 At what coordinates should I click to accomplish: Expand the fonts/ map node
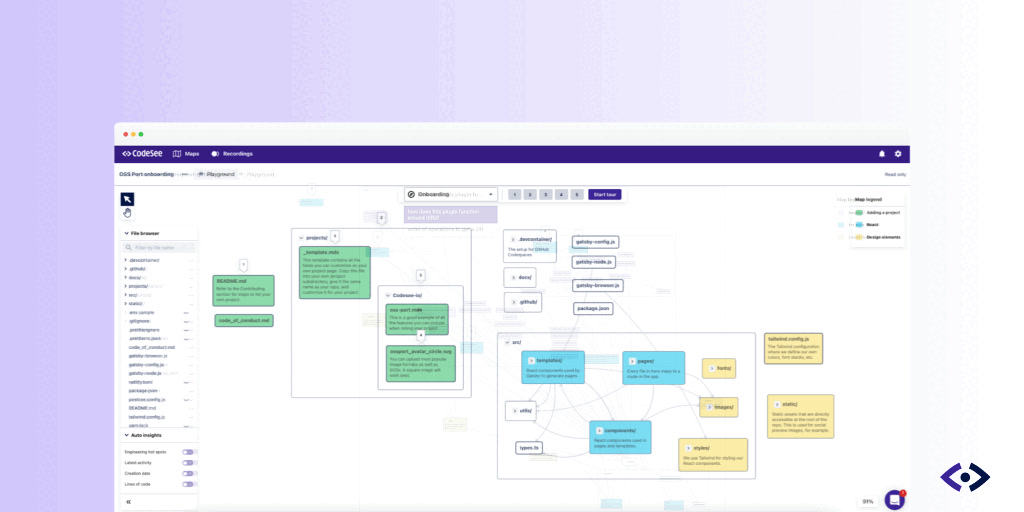click(x=711, y=368)
